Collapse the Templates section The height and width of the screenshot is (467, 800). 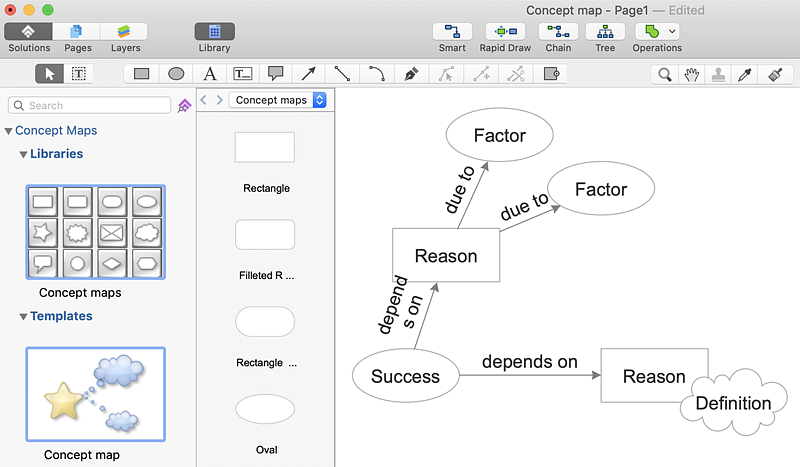tap(23, 317)
